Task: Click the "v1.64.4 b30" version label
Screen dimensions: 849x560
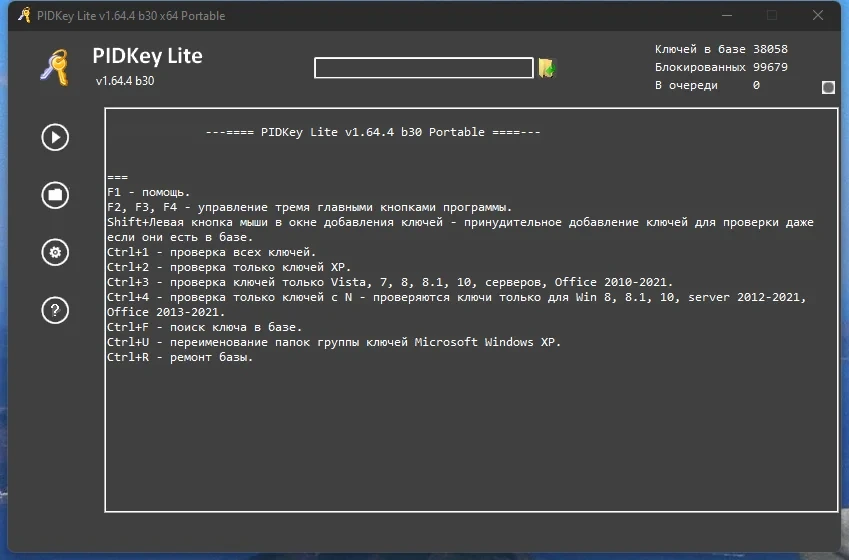Action: click(125, 81)
